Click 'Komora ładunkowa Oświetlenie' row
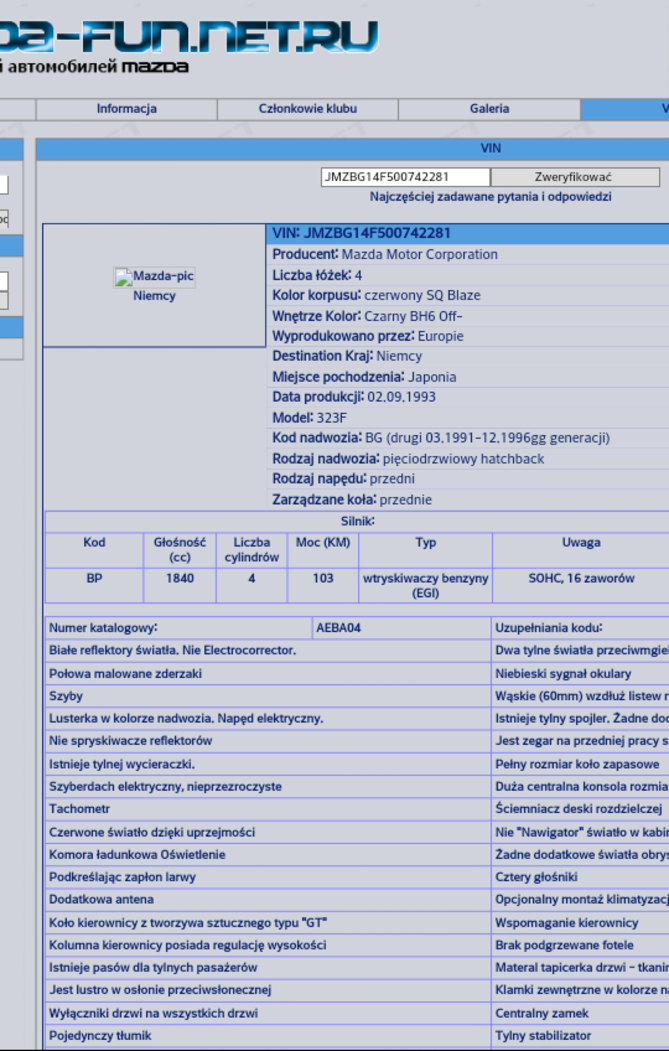The width and height of the screenshot is (669, 1051). (x=268, y=855)
